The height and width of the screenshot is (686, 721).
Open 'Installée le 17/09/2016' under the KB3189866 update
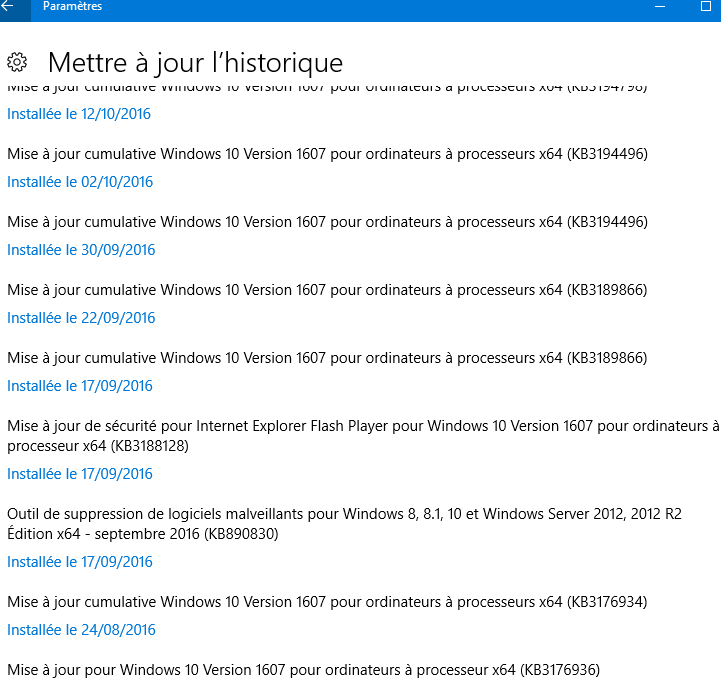click(80, 386)
